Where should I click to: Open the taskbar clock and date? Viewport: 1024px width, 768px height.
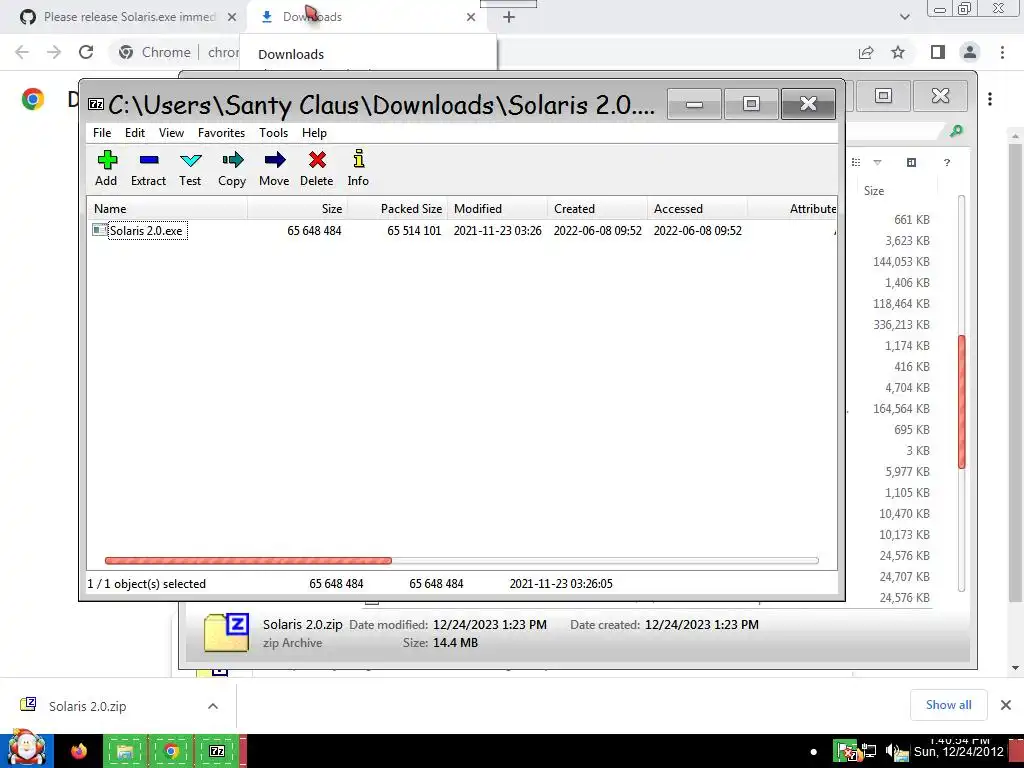point(959,748)
